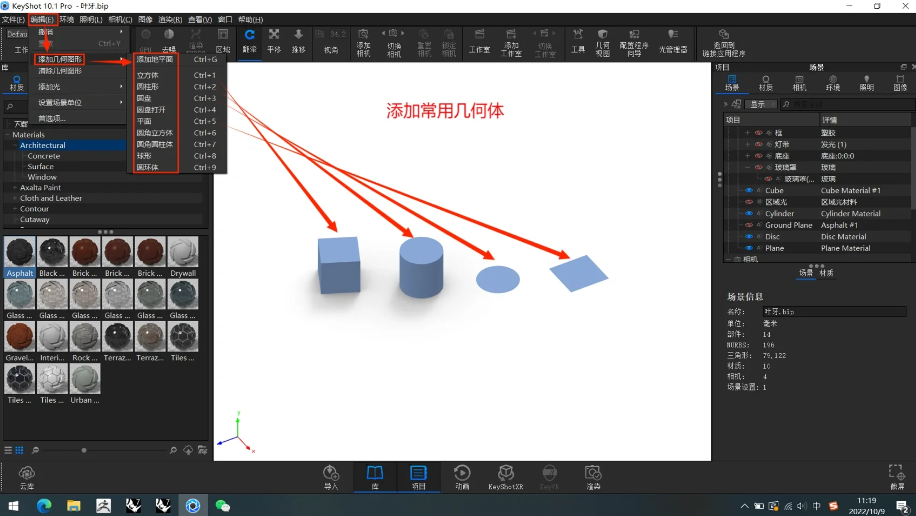The width and height of the screenshot is (916, 516).
Task: Select the Concrete material category
Action: coord(44,156)
